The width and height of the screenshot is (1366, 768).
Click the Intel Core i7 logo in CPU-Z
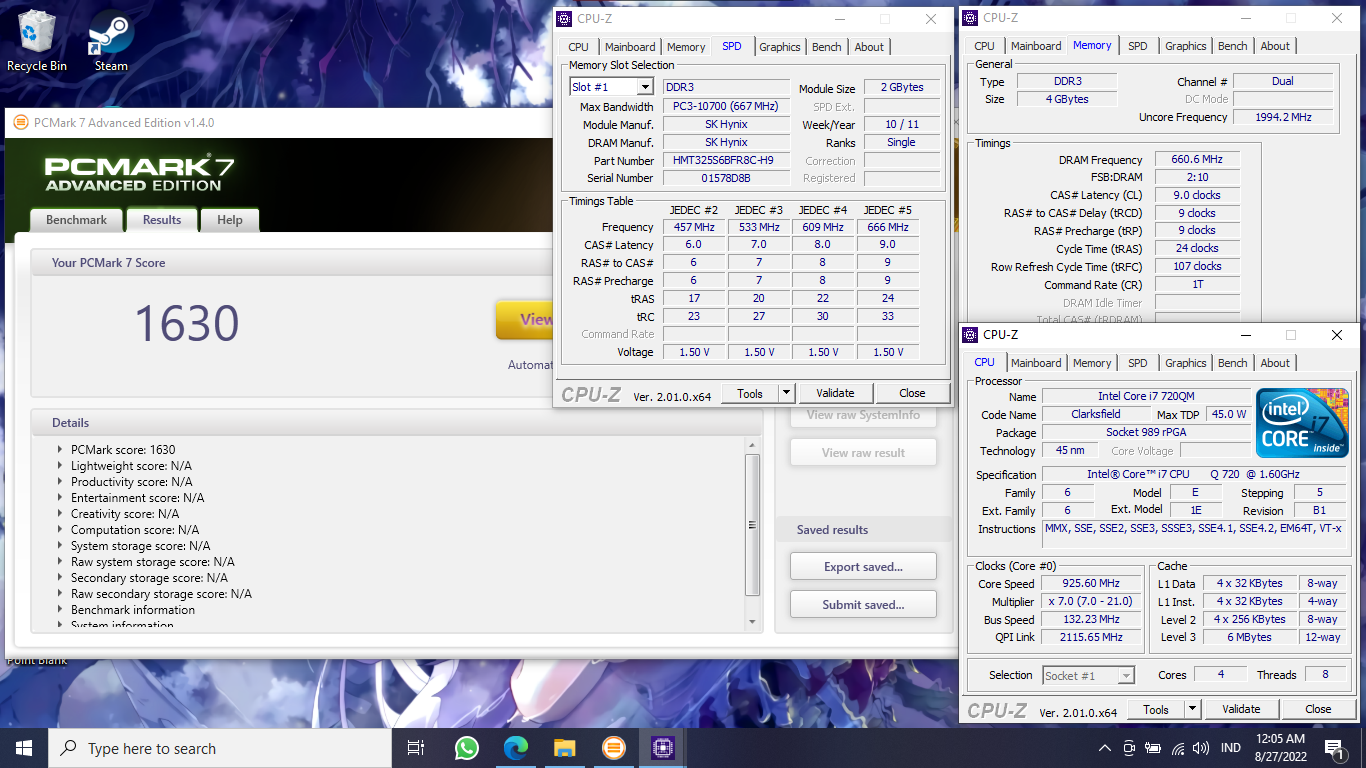[1302, 423]
